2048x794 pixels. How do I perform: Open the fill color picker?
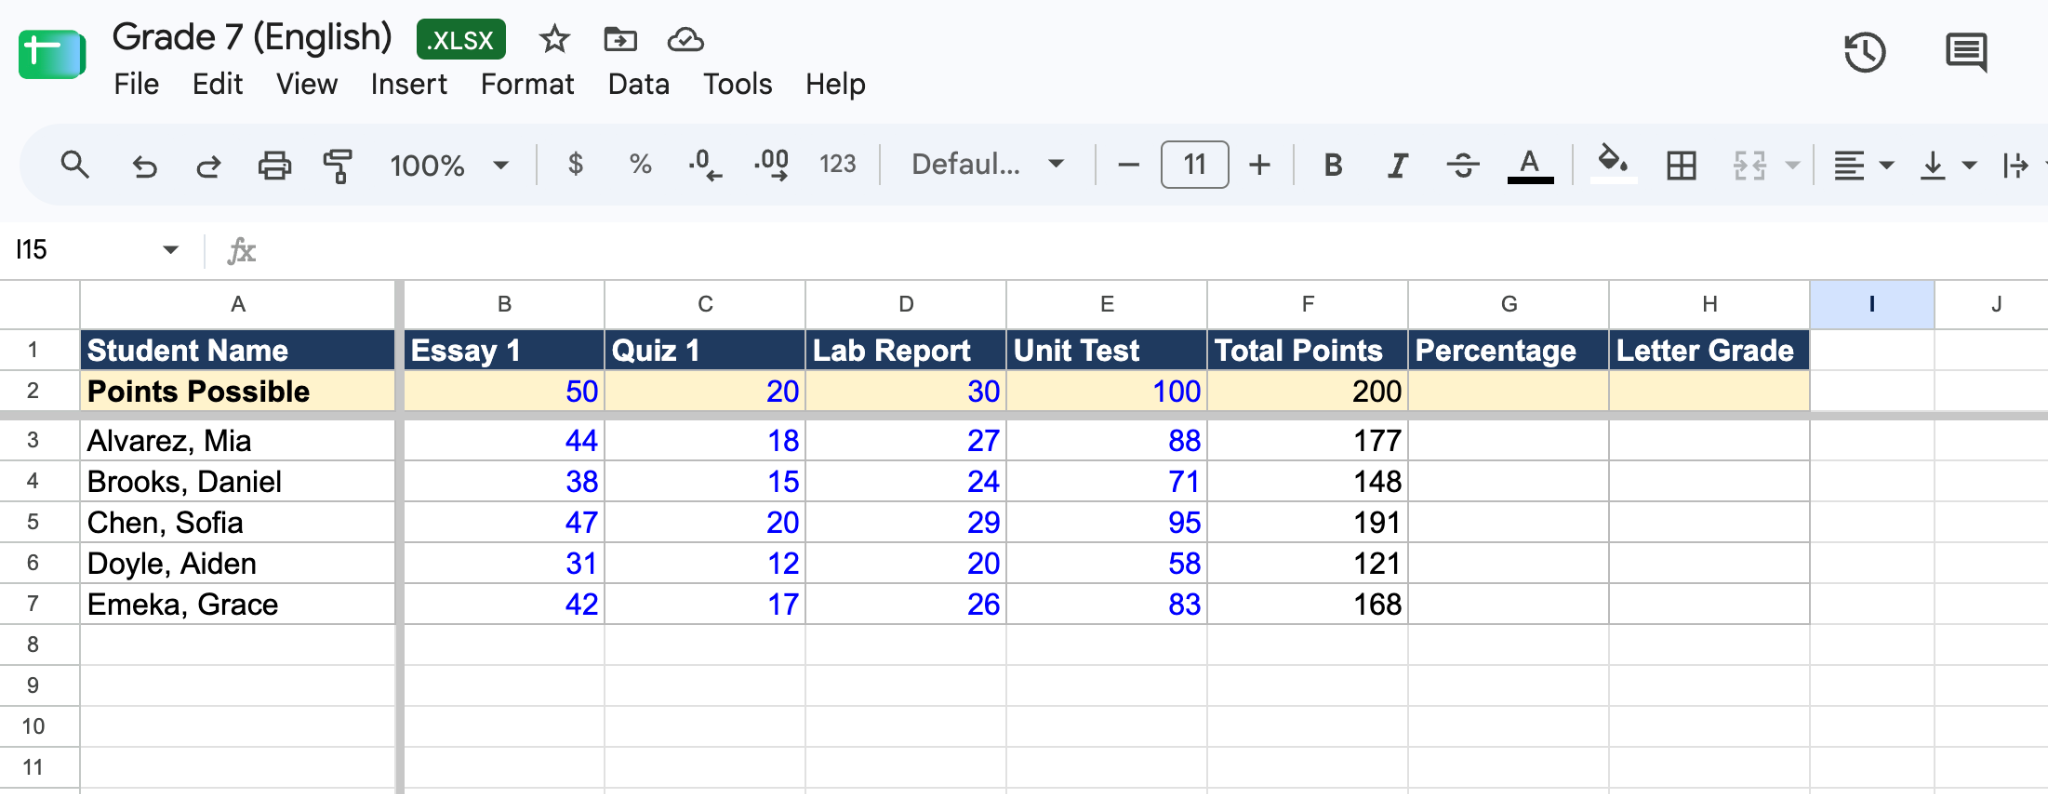pos(1613,163)
